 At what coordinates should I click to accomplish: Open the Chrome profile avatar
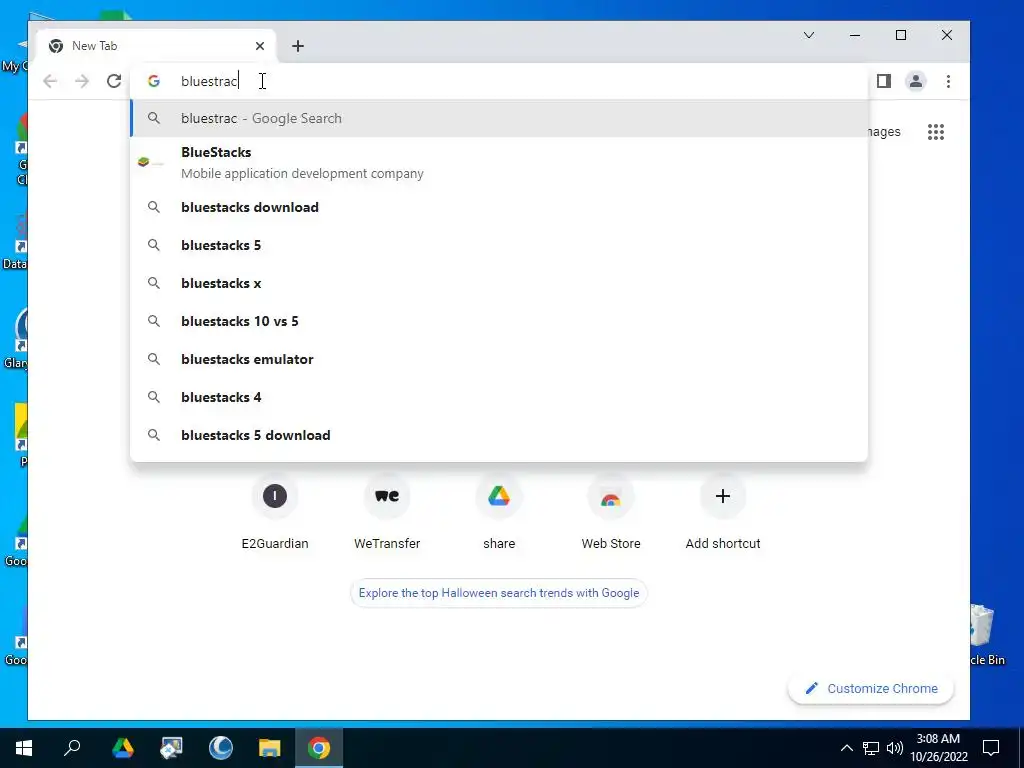tap(916, 81)
